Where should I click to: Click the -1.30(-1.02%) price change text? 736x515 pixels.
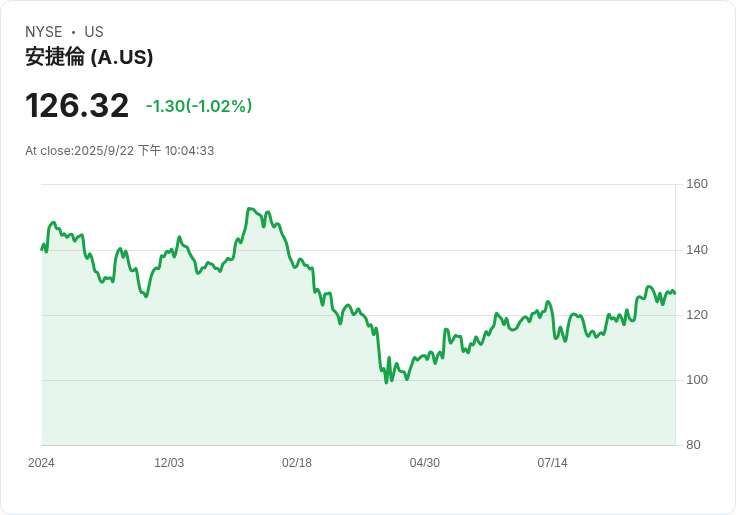click(x=199, y=106)
